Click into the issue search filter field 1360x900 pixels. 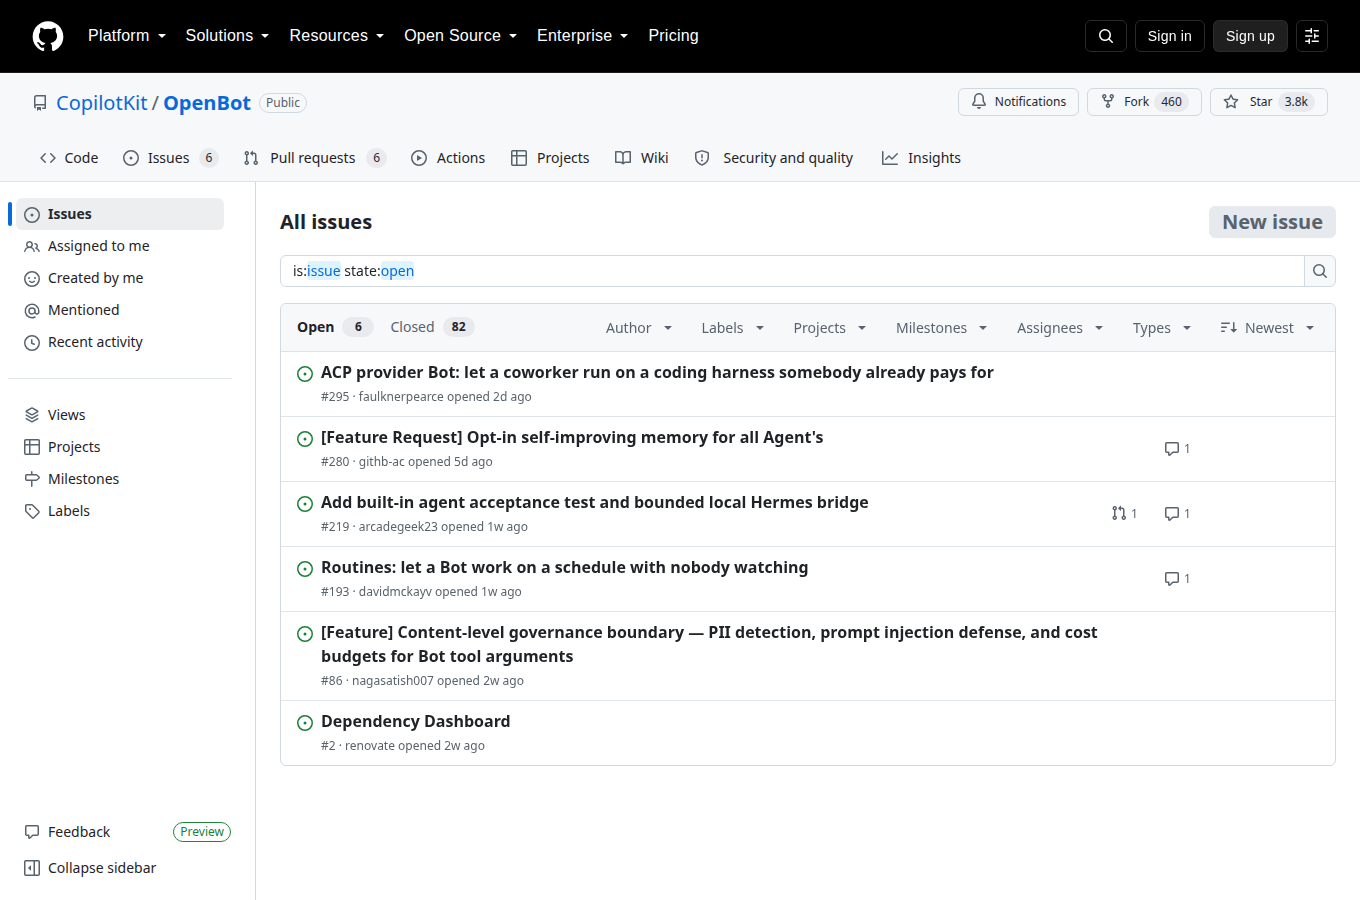point(792,271)
